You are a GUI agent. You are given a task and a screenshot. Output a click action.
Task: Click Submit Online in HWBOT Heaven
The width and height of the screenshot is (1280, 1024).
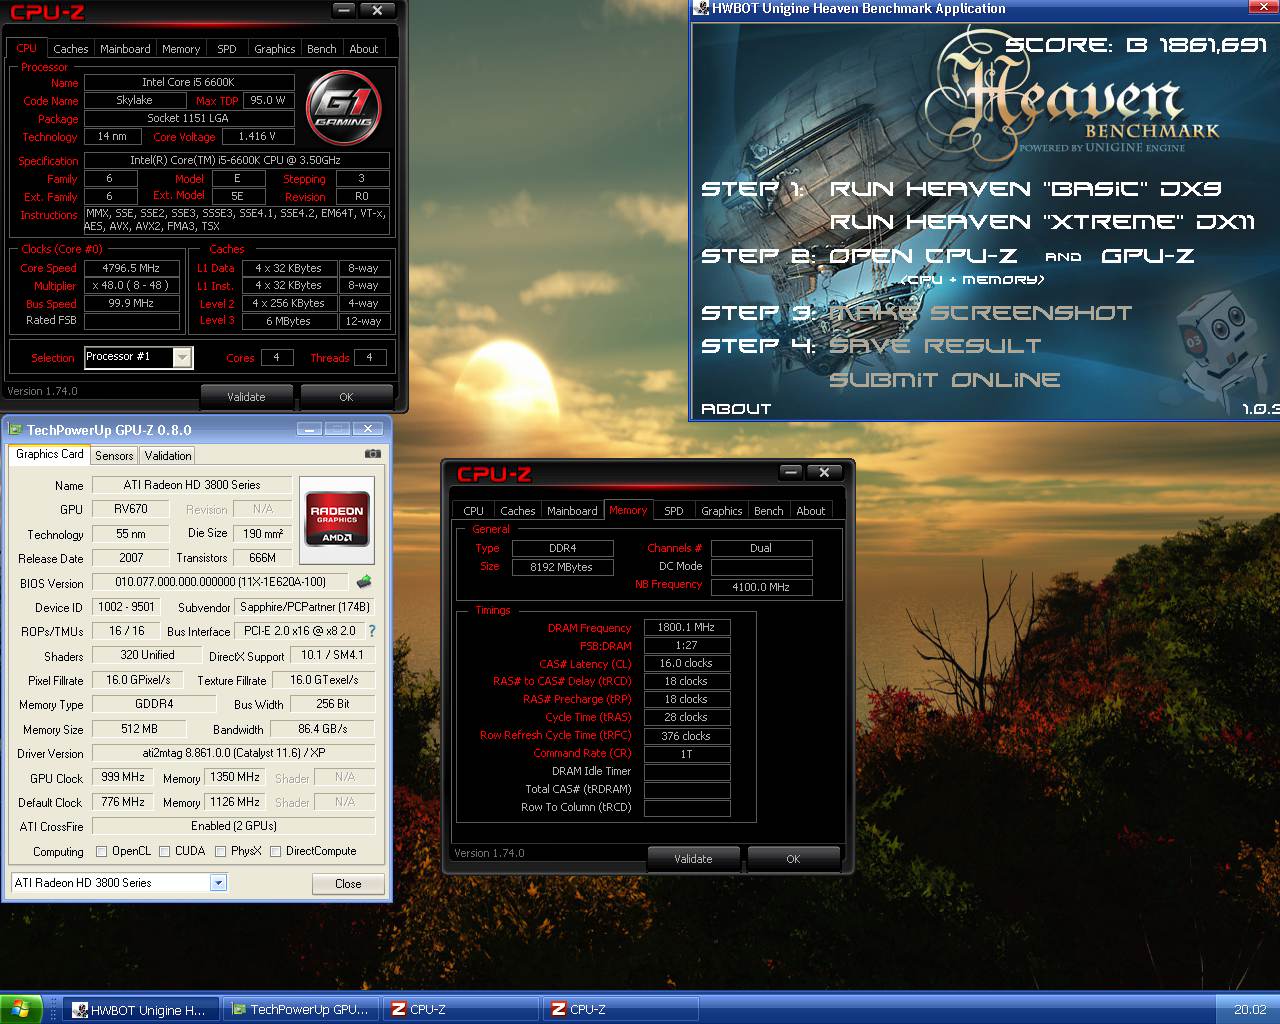pos(945,380)
